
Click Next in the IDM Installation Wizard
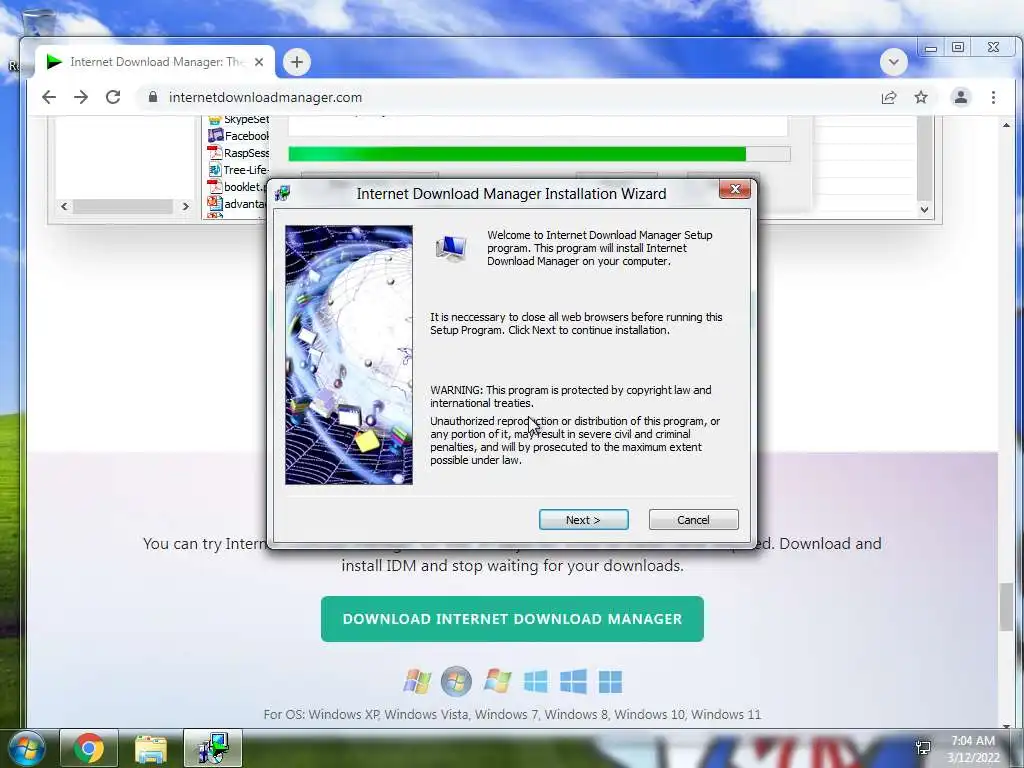coord(583,520)
